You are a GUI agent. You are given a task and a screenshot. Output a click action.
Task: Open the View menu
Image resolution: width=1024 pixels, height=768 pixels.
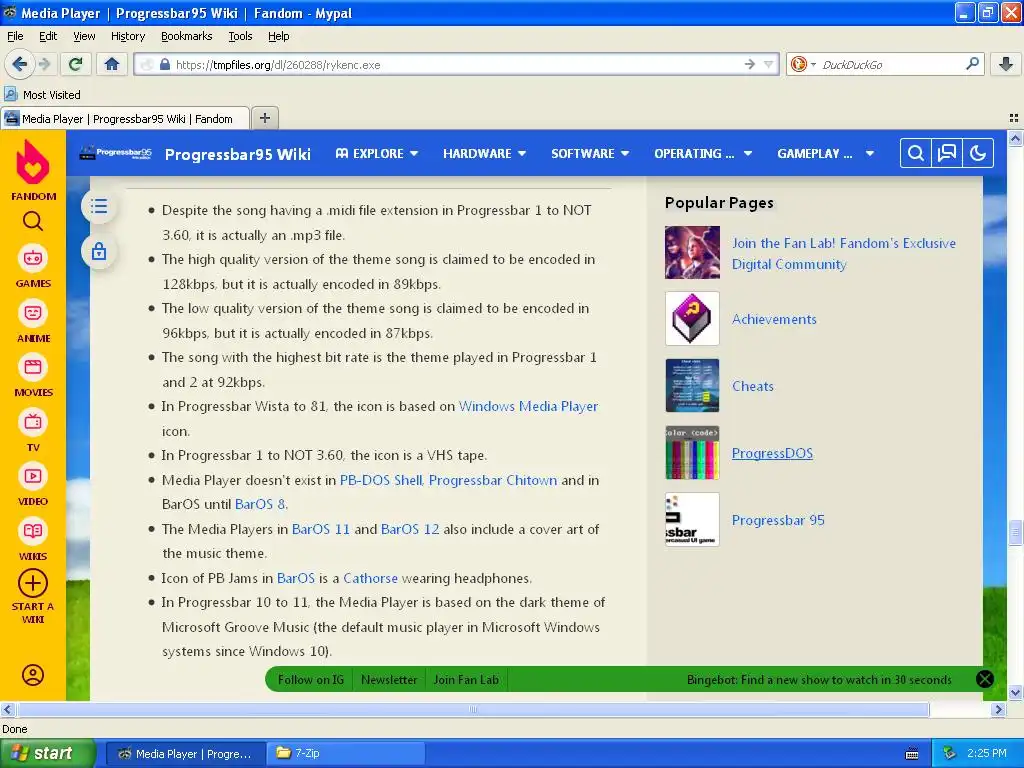pos(84,36)
